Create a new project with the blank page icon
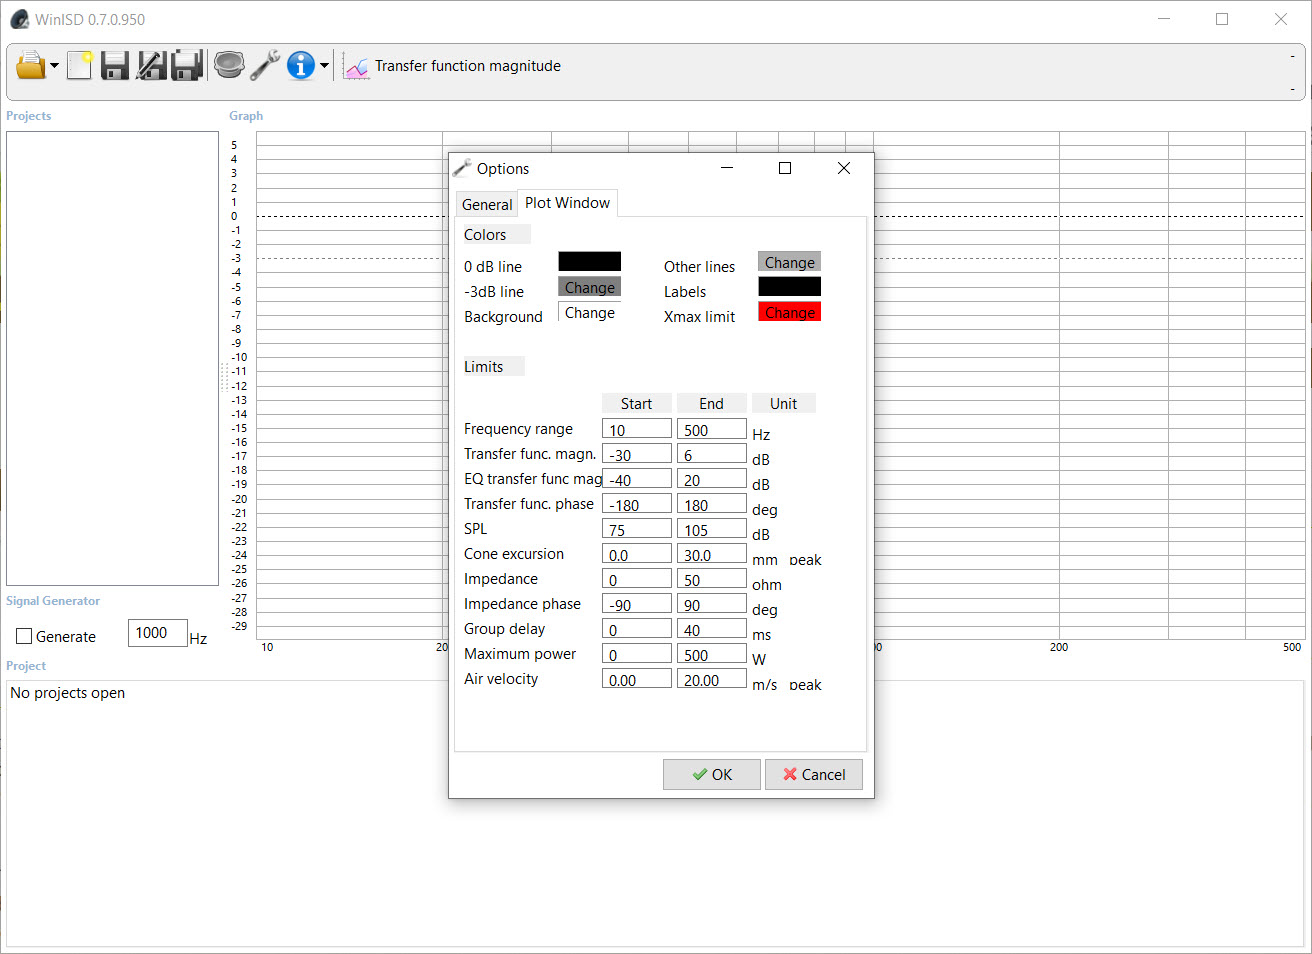 [x=79, y=66]
